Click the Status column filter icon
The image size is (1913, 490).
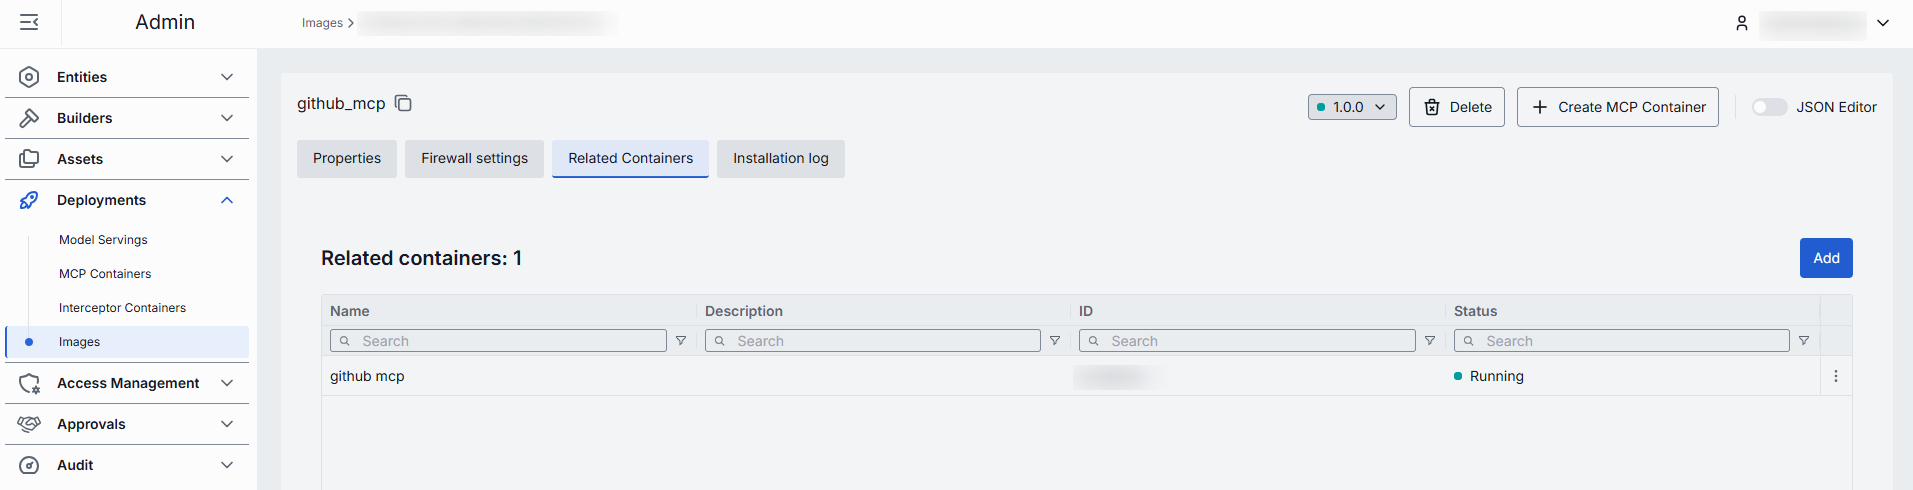point(1804,341)
